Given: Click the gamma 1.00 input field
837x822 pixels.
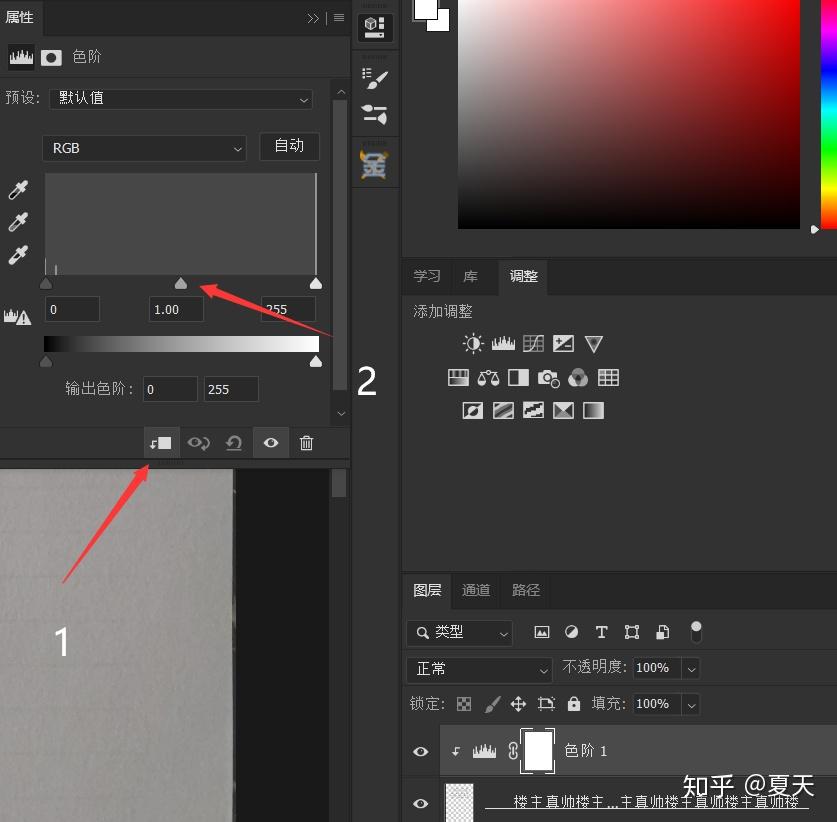Looking at the screenshot, I should tap(176, 310).
